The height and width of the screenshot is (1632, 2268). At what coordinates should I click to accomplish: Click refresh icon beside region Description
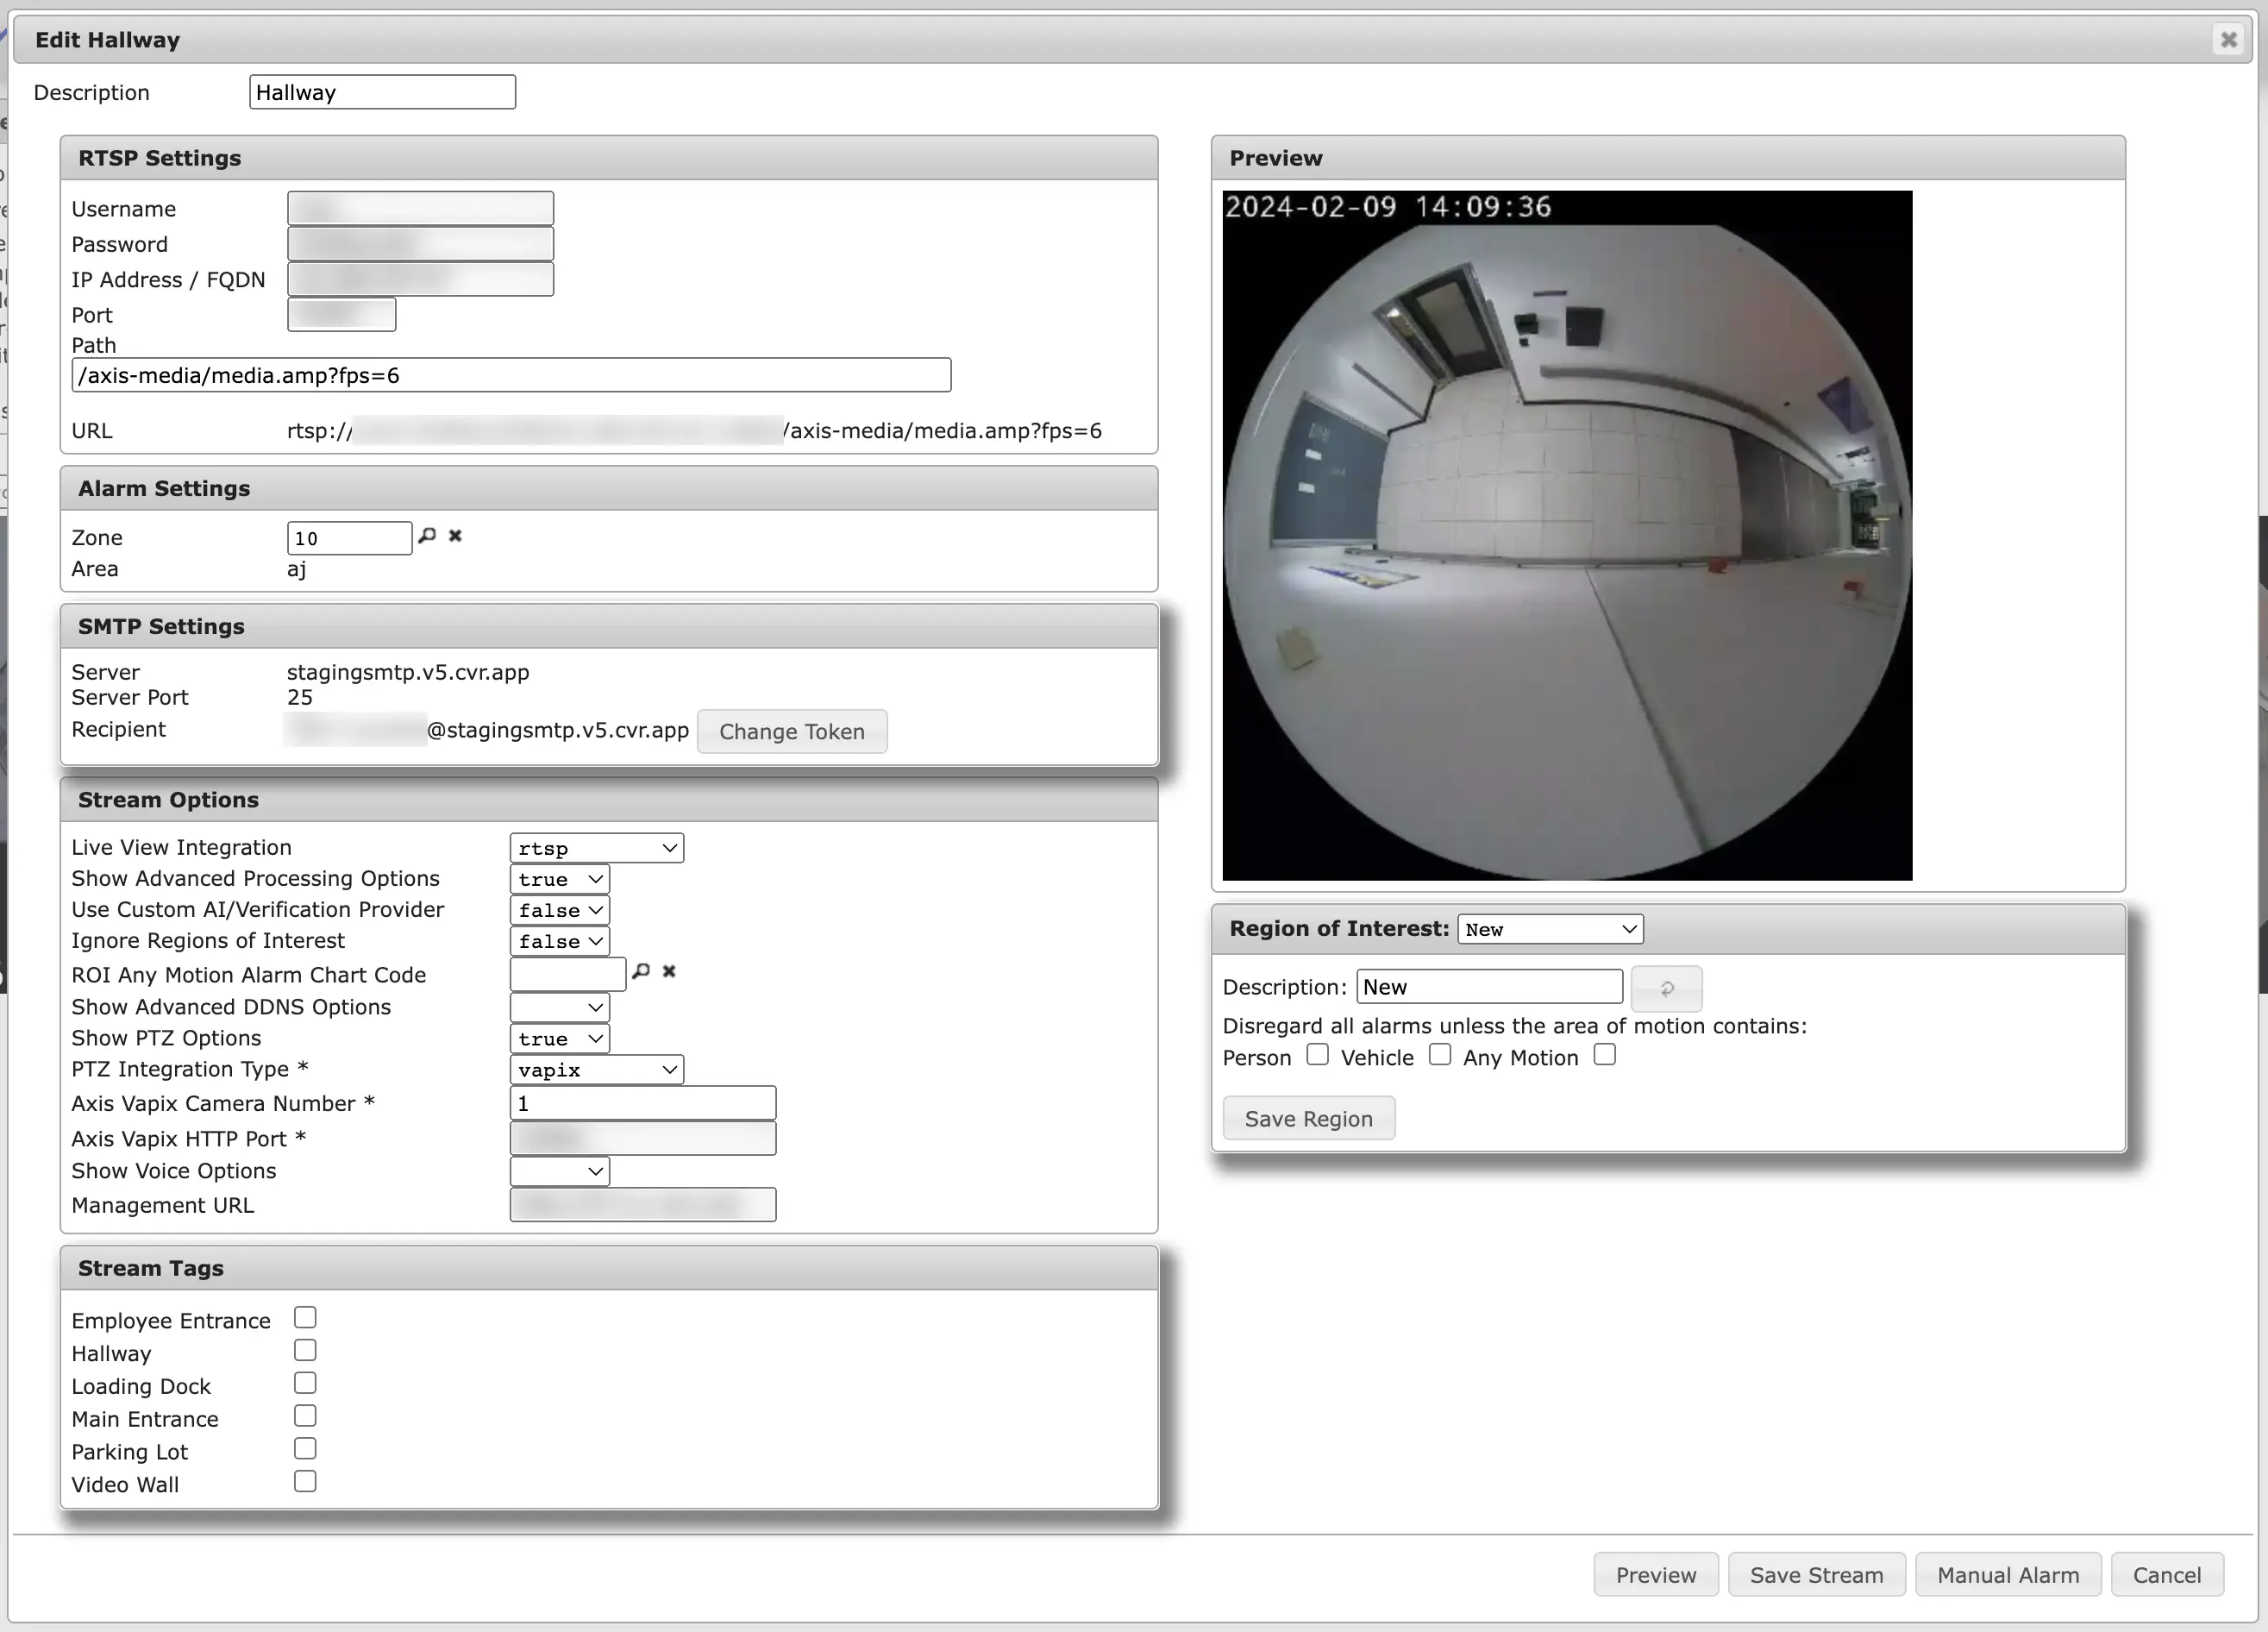click(1666, 988)
